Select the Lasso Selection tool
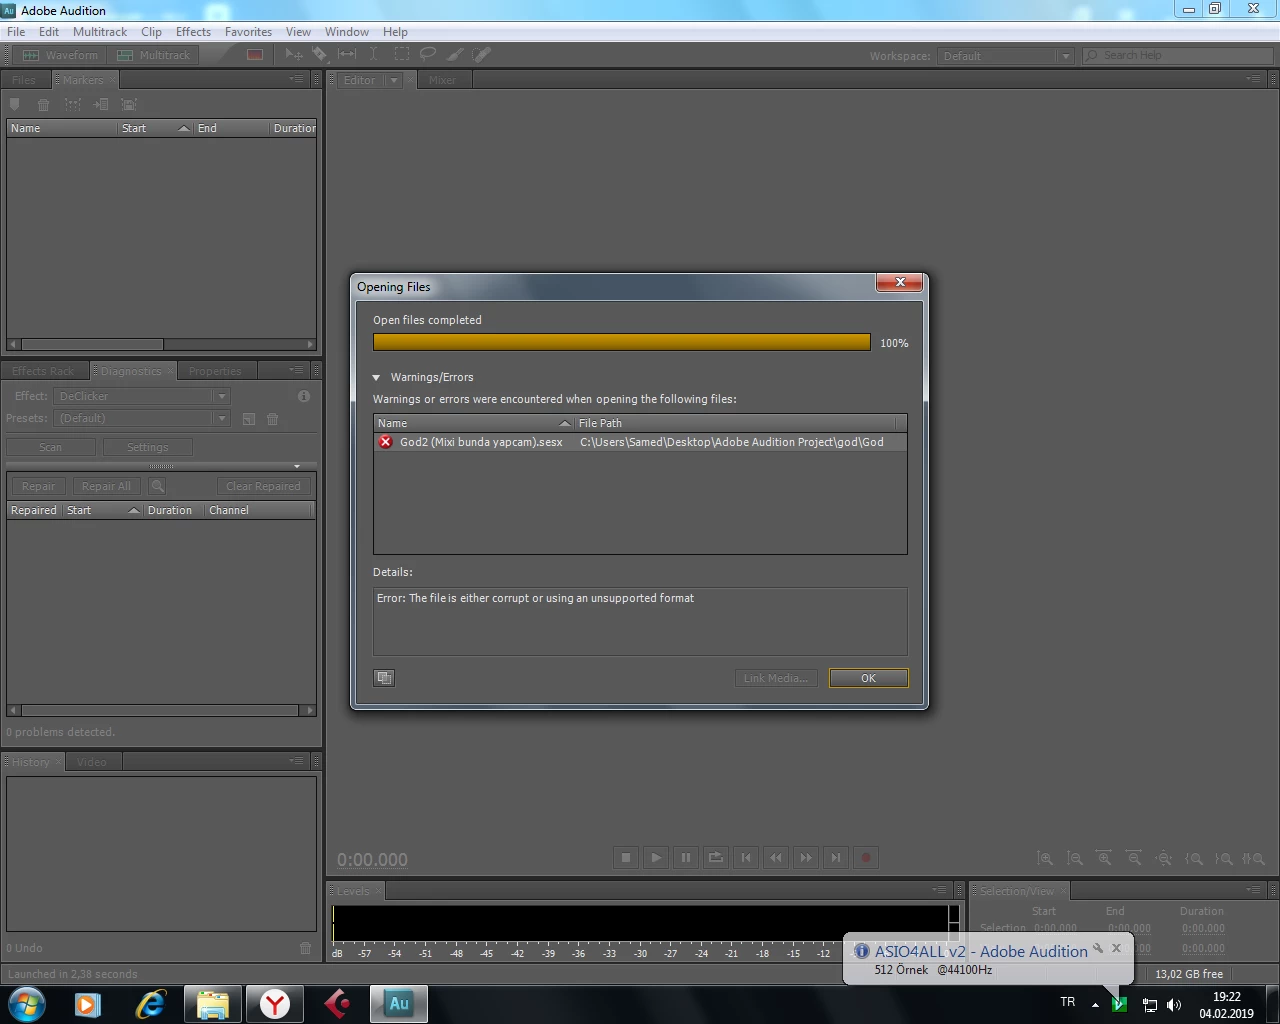The width and height of the screenshot is (1280, 1024). point(428,54)
